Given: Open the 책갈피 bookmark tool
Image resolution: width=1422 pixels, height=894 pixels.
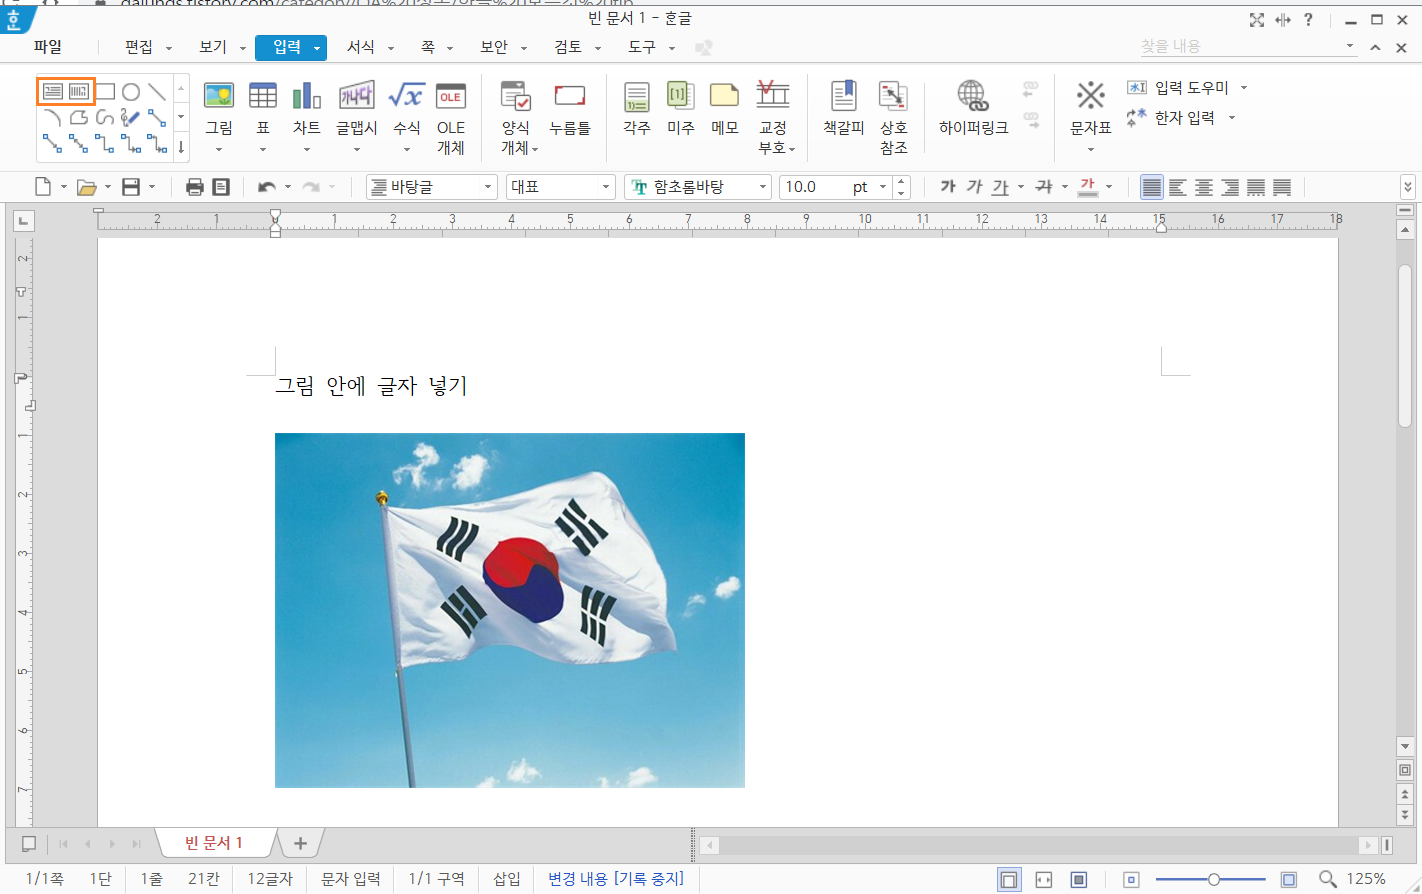Looking at the screenshot, I should tap(844, 106).
